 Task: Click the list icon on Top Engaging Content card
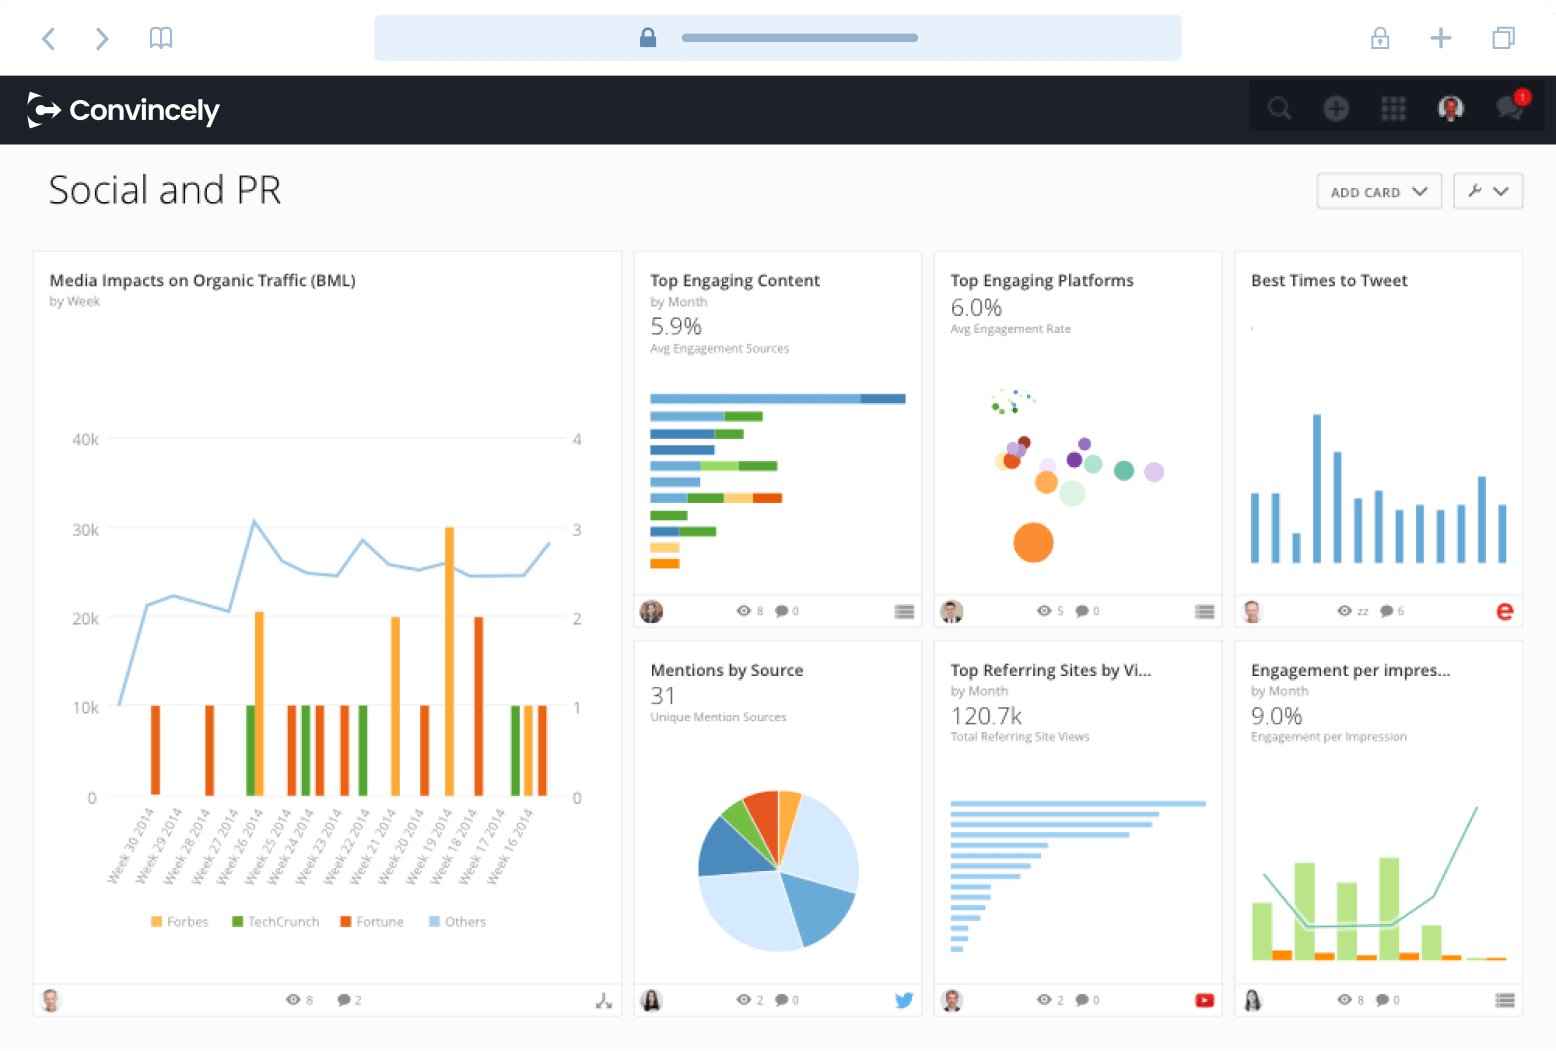point(904,611)
